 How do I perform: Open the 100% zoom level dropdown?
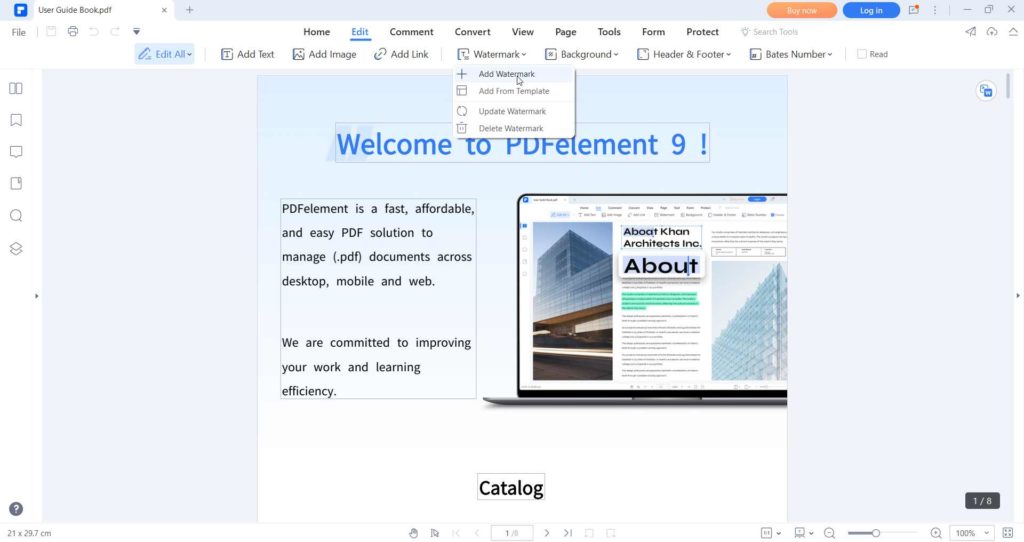pos(971,533)
